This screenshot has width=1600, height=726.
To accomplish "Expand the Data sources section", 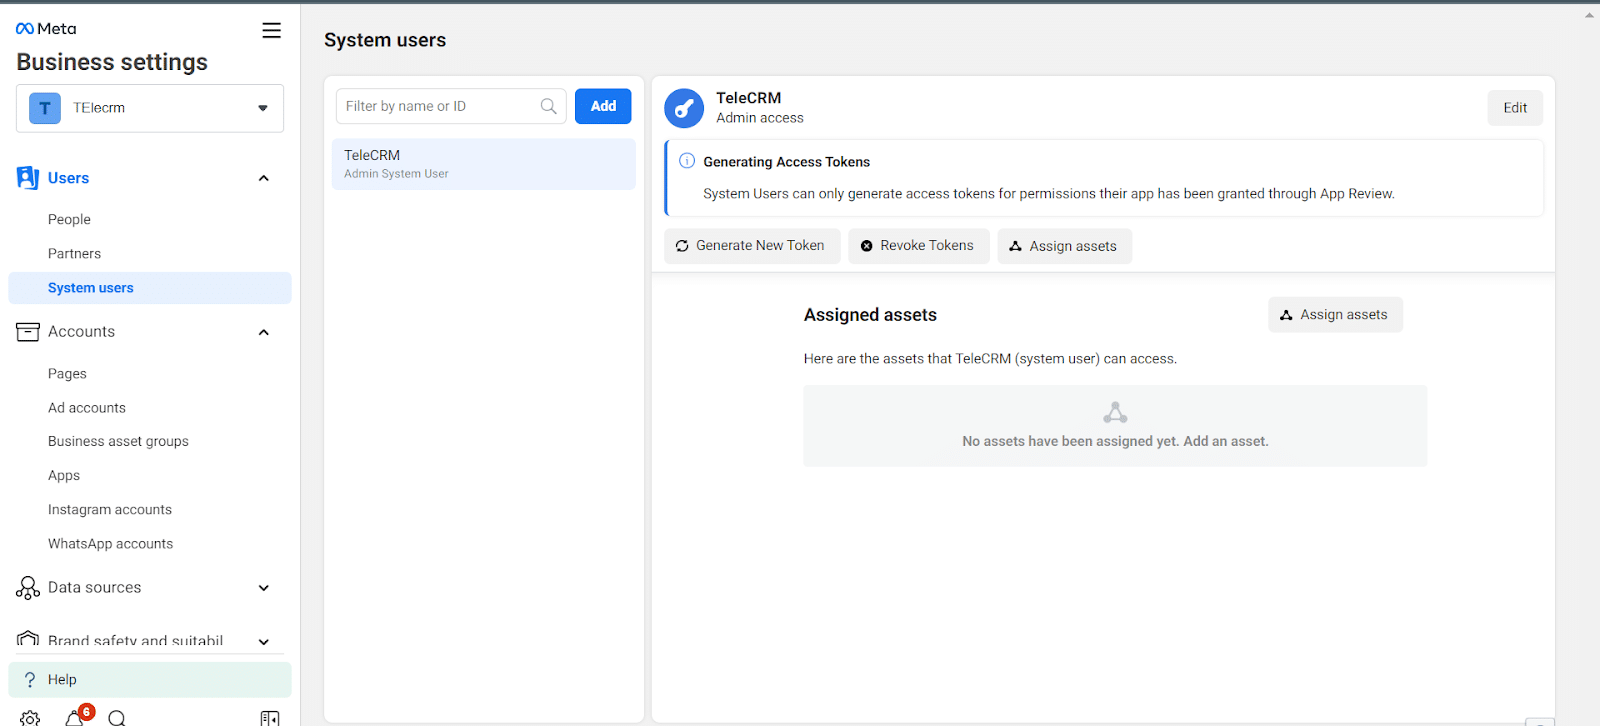I will (264, 588).
